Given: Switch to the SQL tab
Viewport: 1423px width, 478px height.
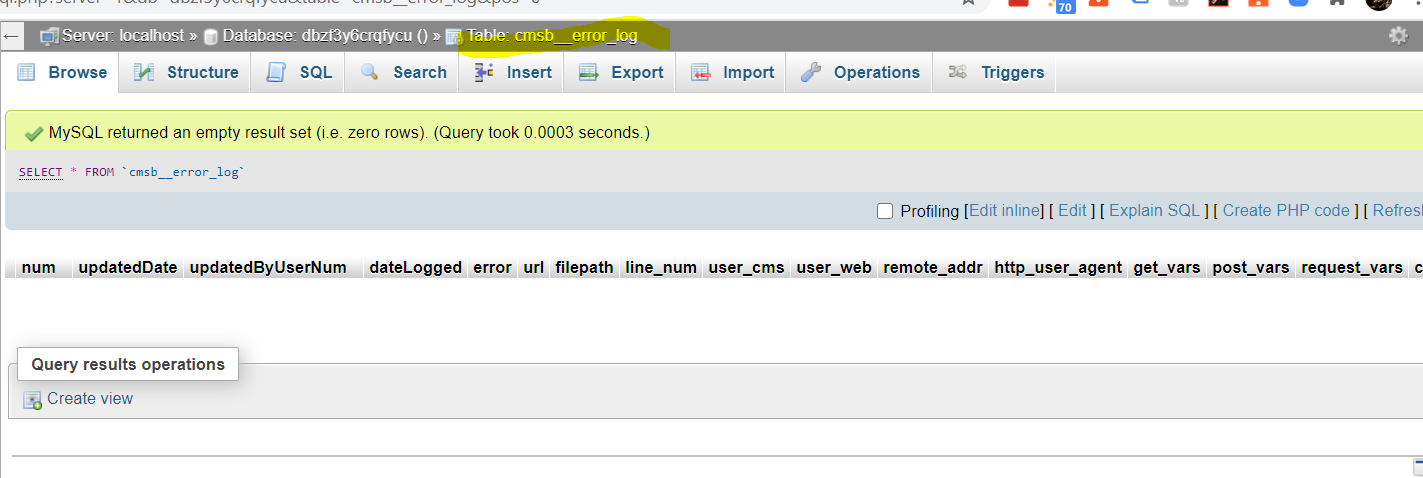Looking at the screenshot, I should click(299, 72).
